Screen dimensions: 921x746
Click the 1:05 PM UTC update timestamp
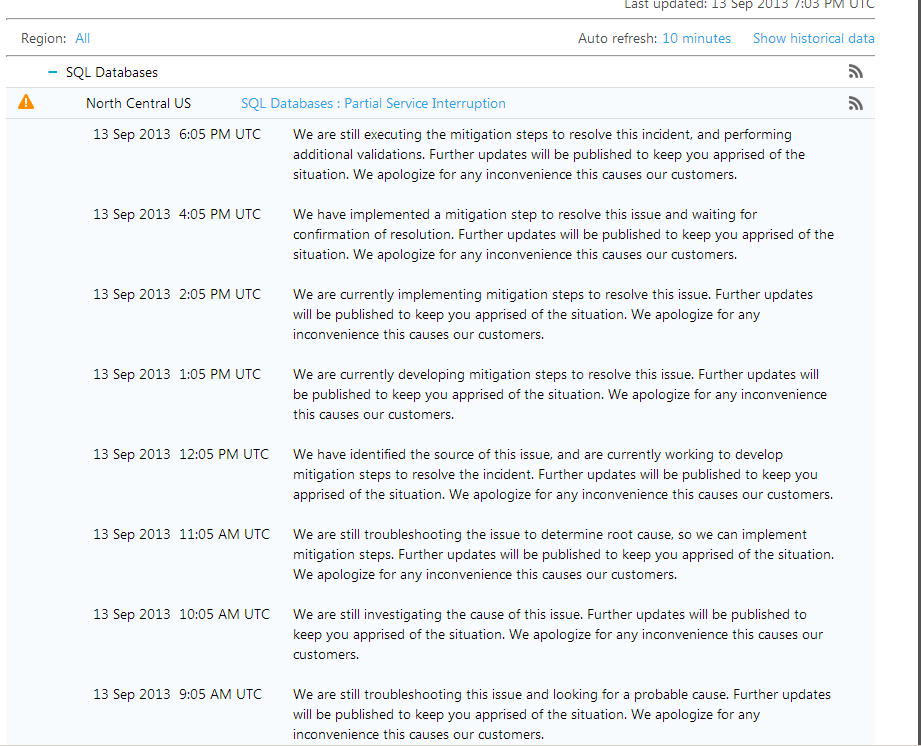click(x=177, y=374)
